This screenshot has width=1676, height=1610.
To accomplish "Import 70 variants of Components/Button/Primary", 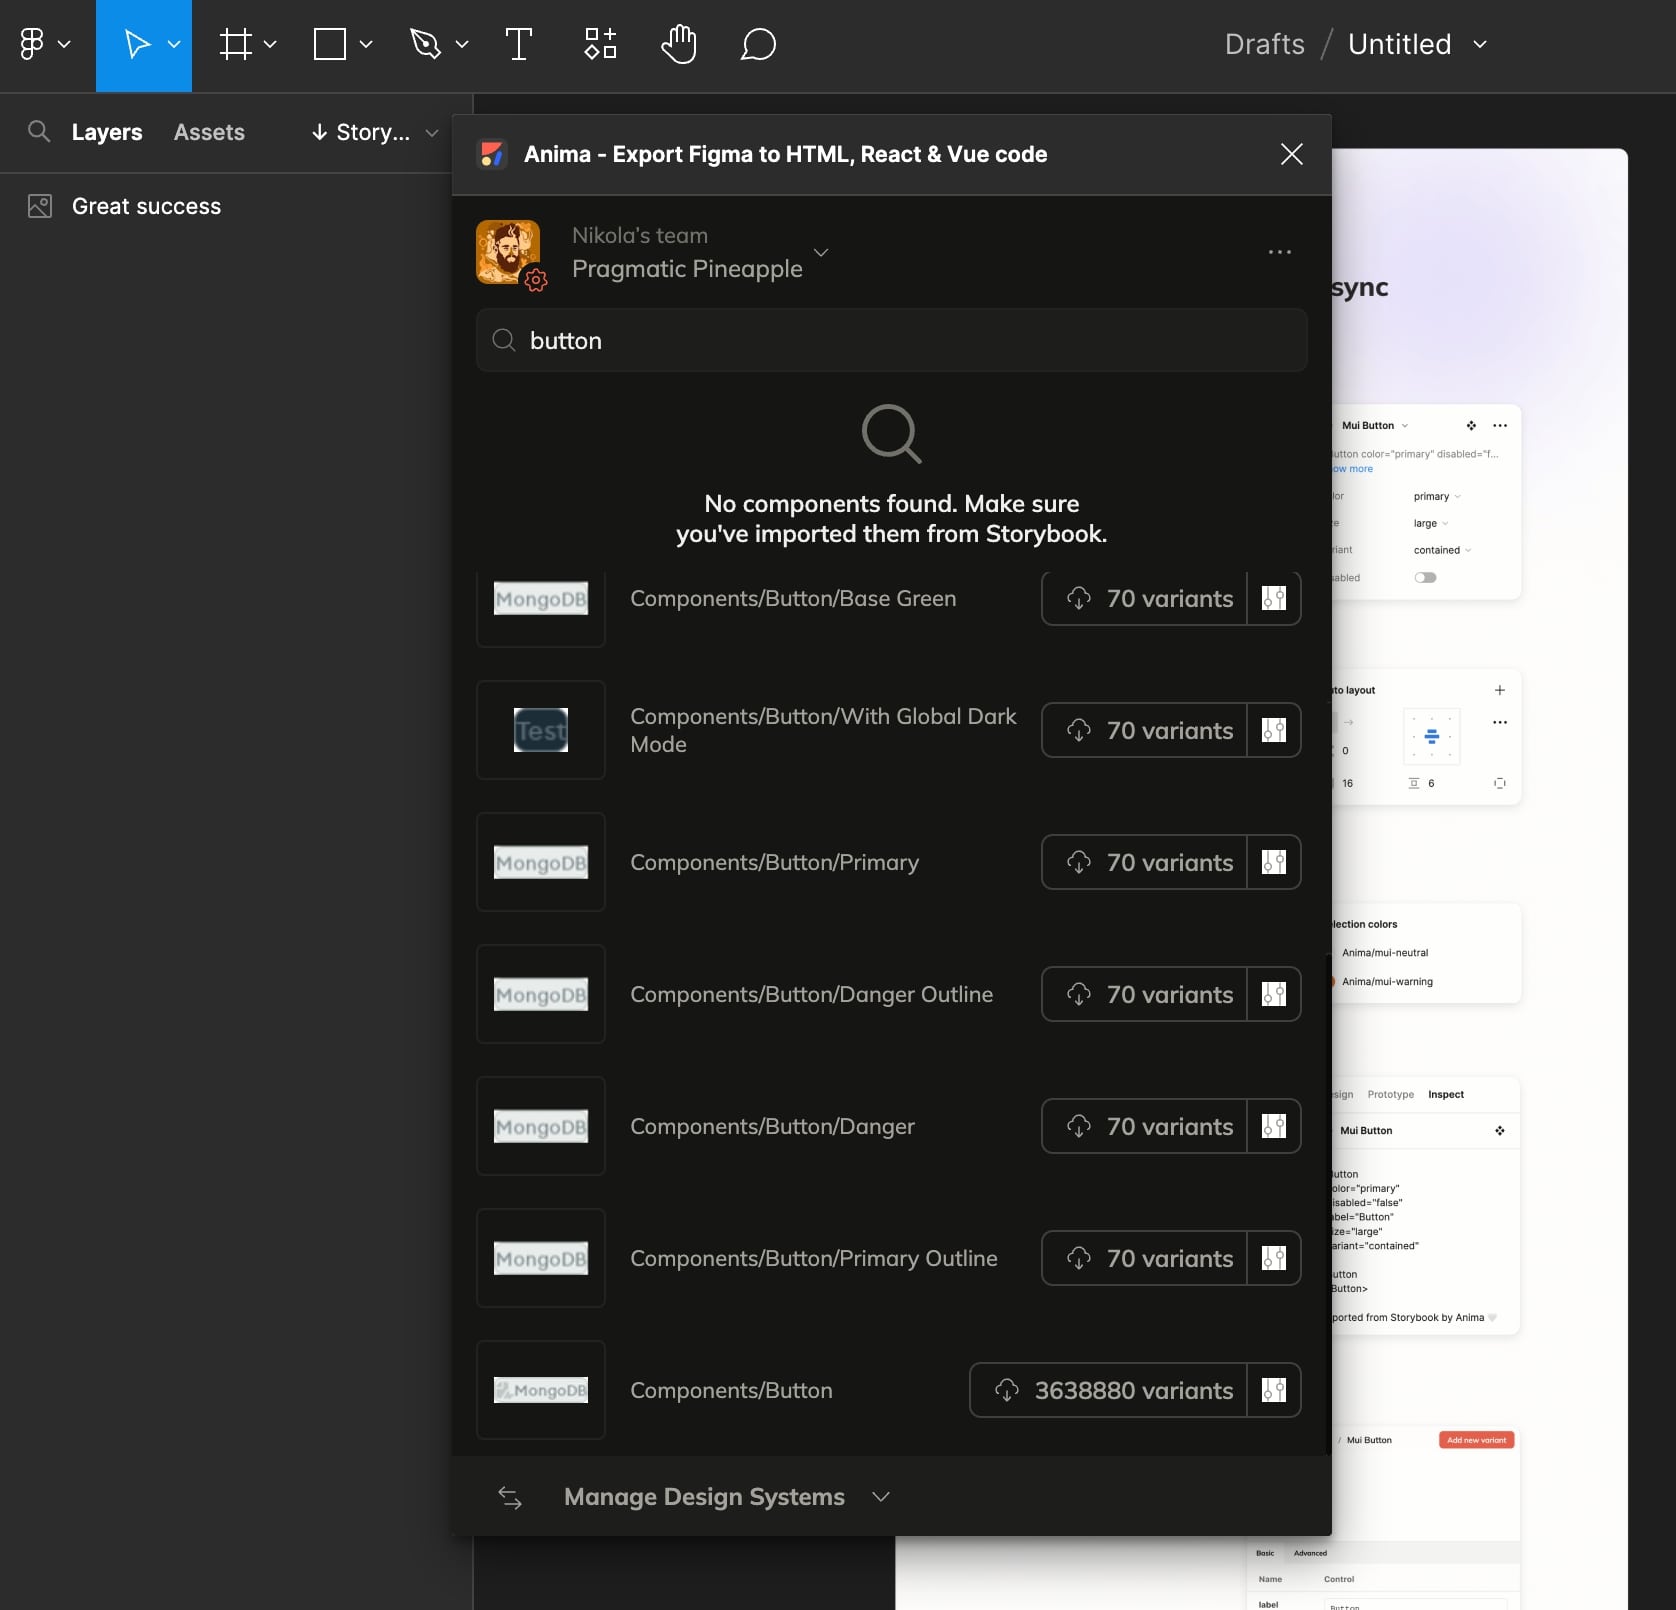I will (1145, 862).
